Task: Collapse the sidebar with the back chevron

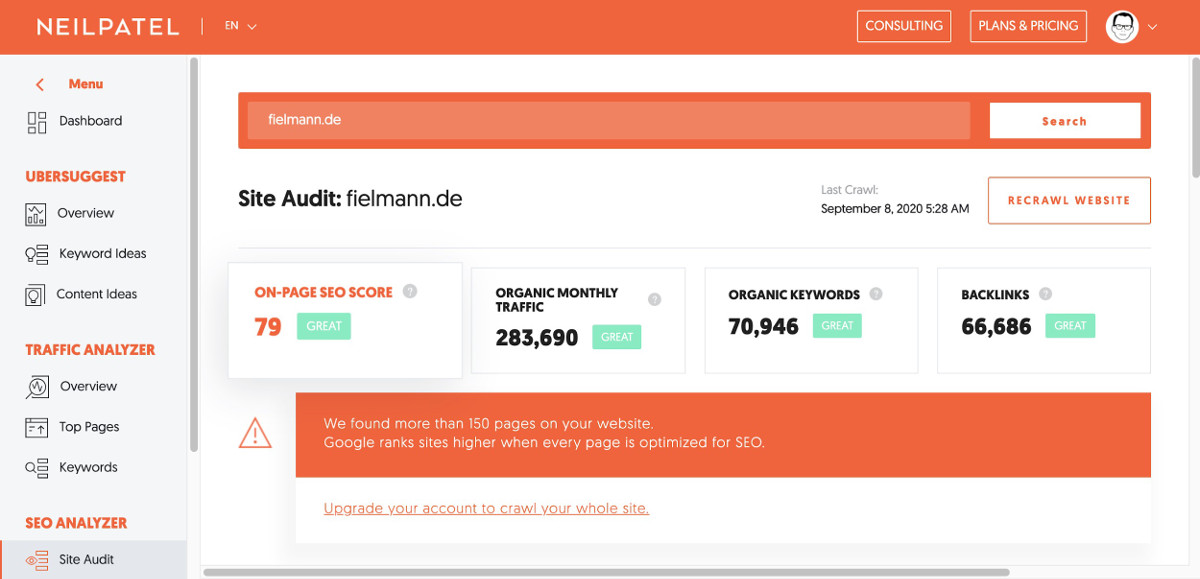Action: [x=40, y=85]
